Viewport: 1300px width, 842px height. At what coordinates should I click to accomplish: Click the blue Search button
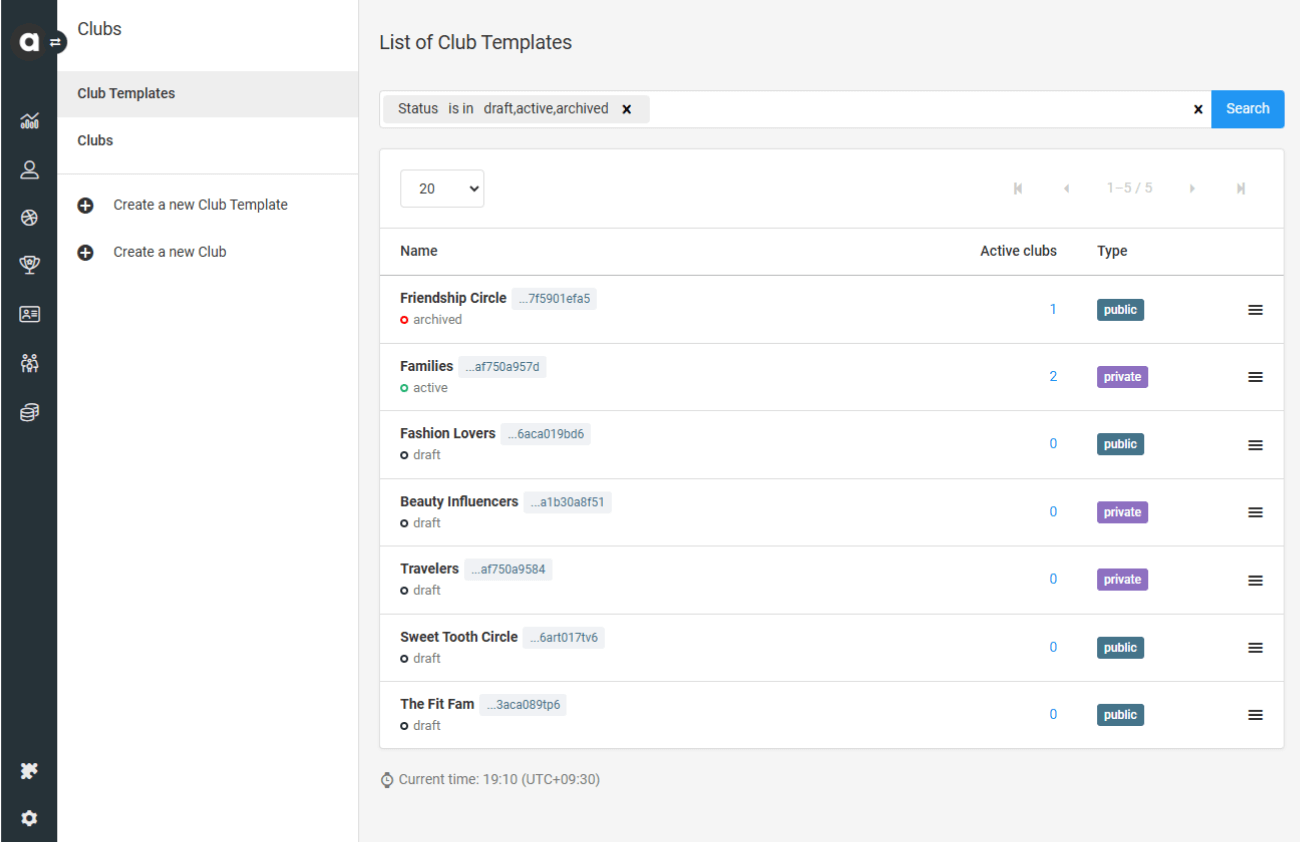point(1247,109)
